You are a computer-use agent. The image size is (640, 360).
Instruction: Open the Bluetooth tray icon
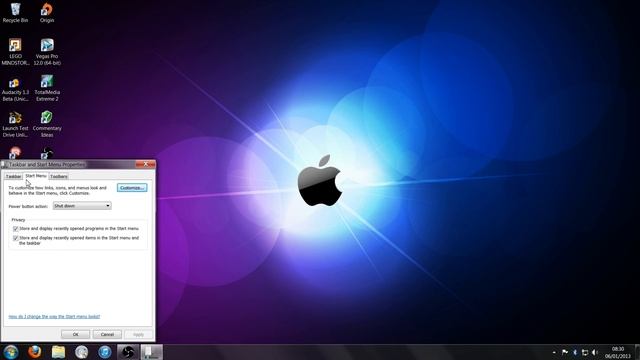(x=575, y=352)
